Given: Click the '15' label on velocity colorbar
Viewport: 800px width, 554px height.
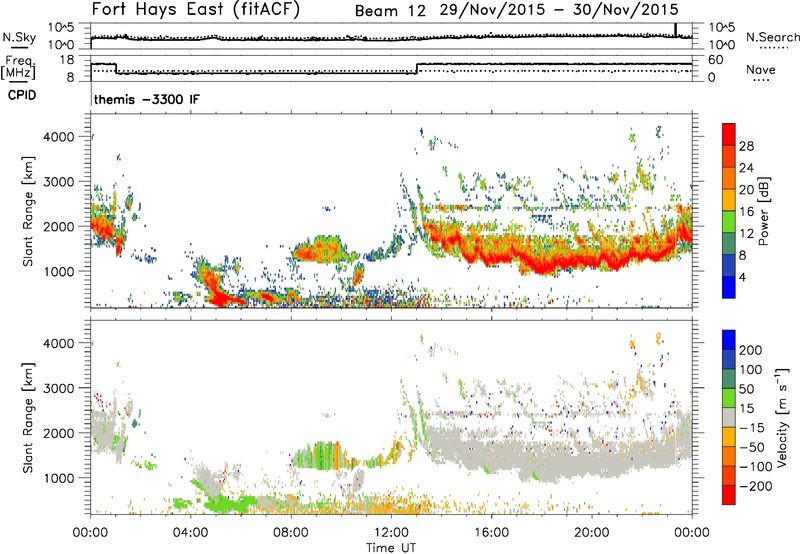Looking at the screenshot, I should click(x=746, y=409).
